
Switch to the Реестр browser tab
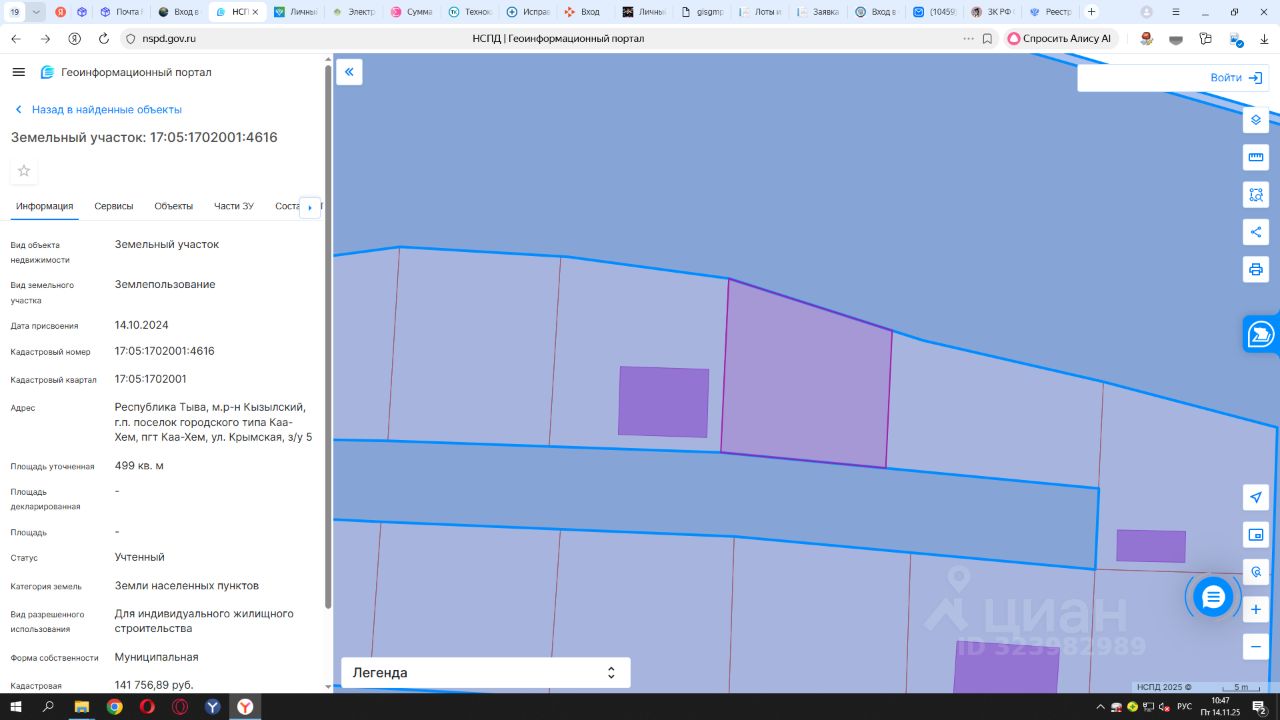pos(1050,12)
